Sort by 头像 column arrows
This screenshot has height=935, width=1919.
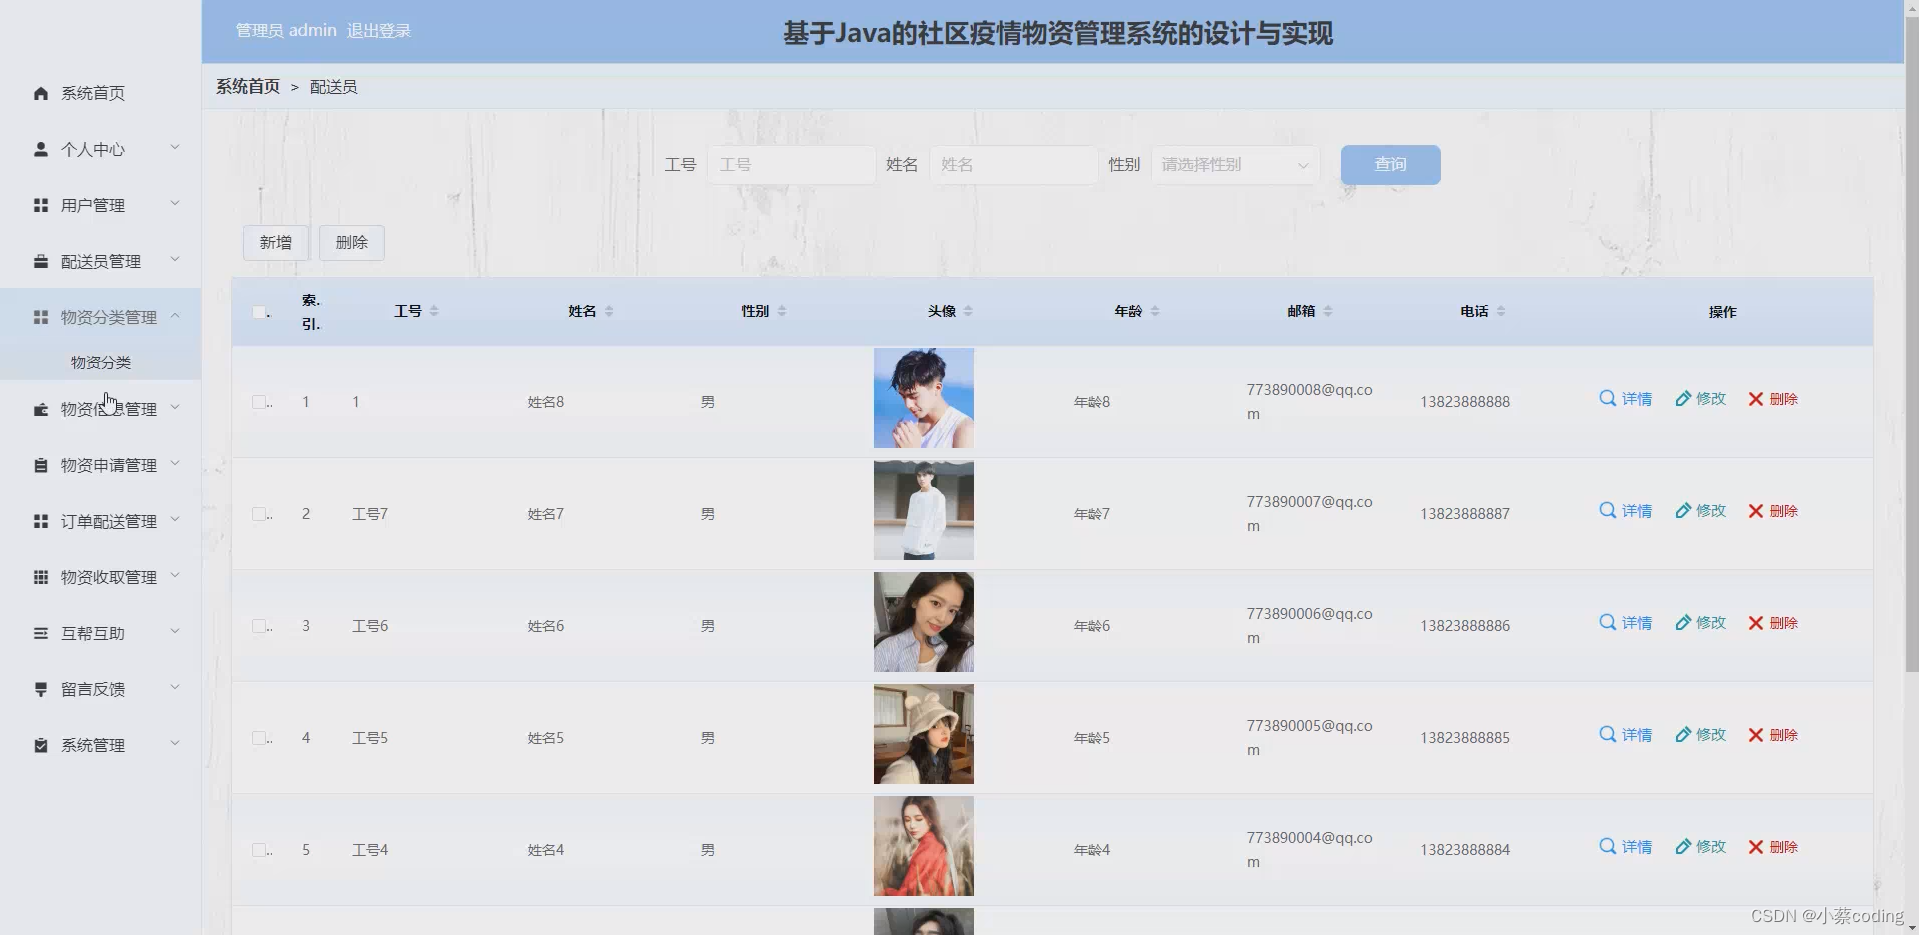click(x=968, y=311)
